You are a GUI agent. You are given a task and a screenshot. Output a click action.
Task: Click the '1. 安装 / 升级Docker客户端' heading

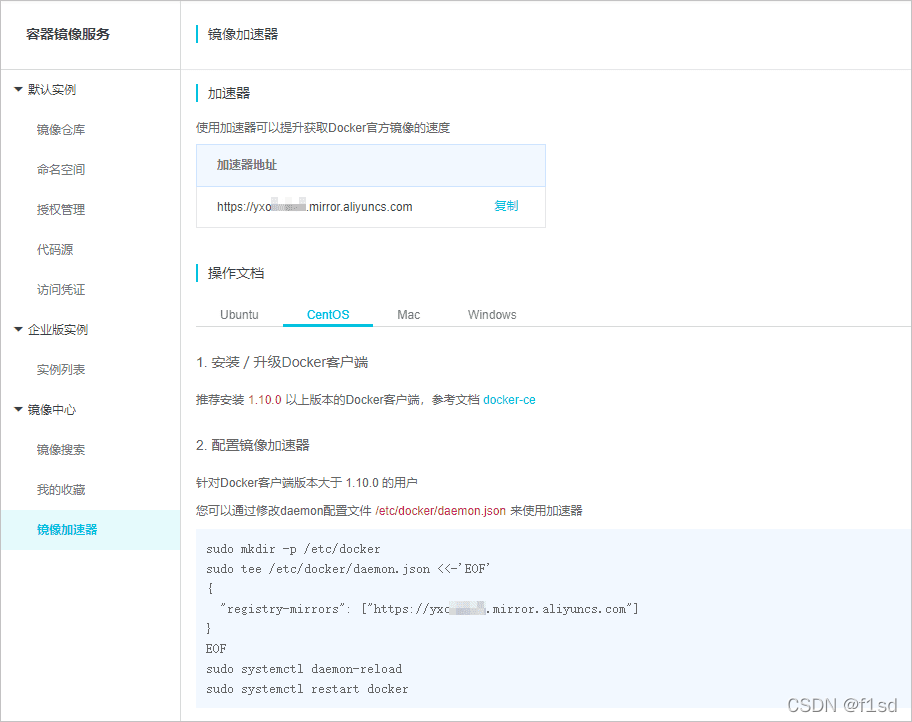(282, 362)
